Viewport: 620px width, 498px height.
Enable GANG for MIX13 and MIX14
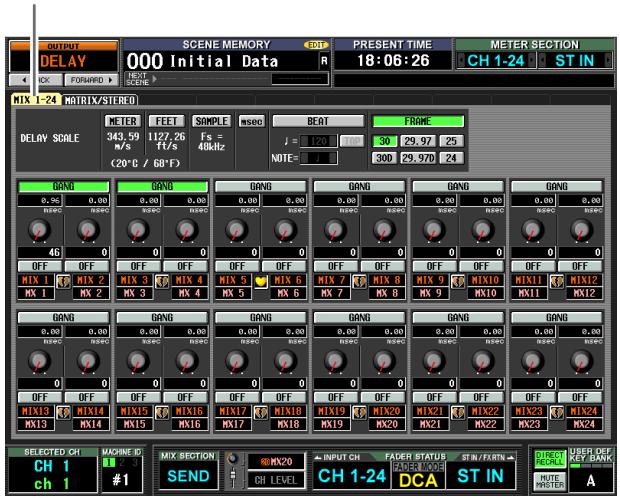point(63,318)
